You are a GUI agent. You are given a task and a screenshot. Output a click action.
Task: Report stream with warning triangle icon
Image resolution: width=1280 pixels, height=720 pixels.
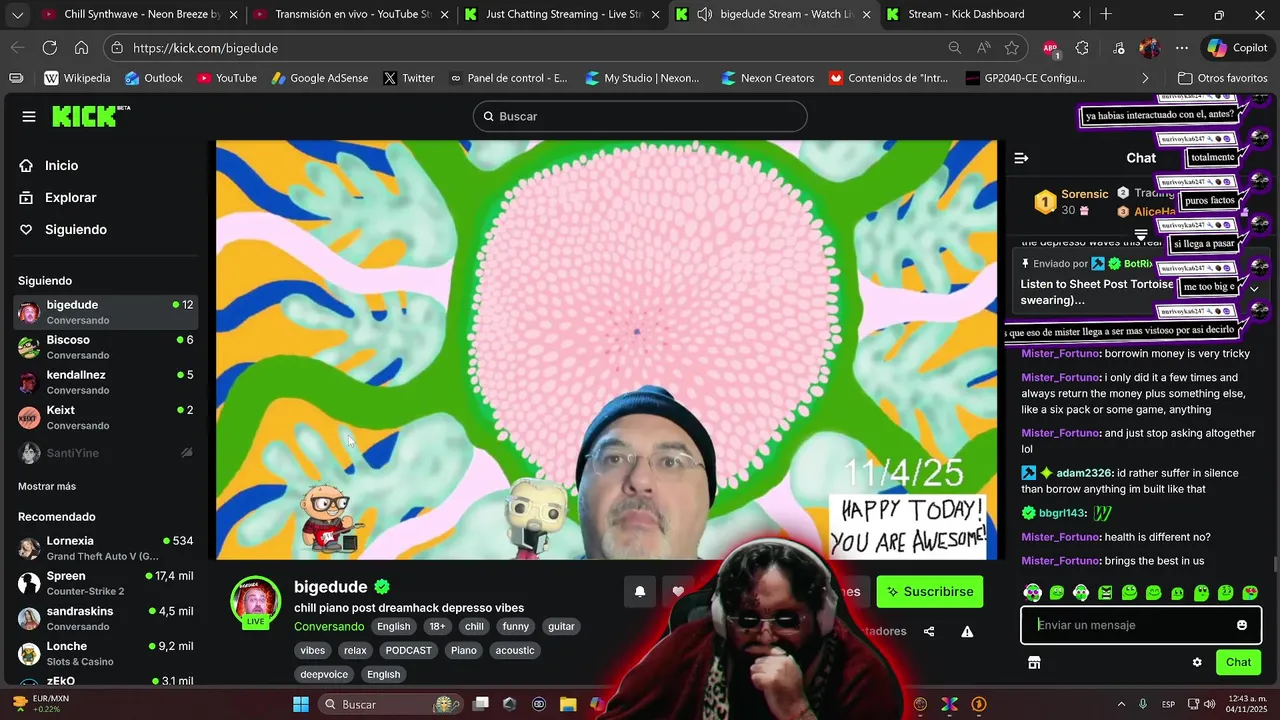967,631
